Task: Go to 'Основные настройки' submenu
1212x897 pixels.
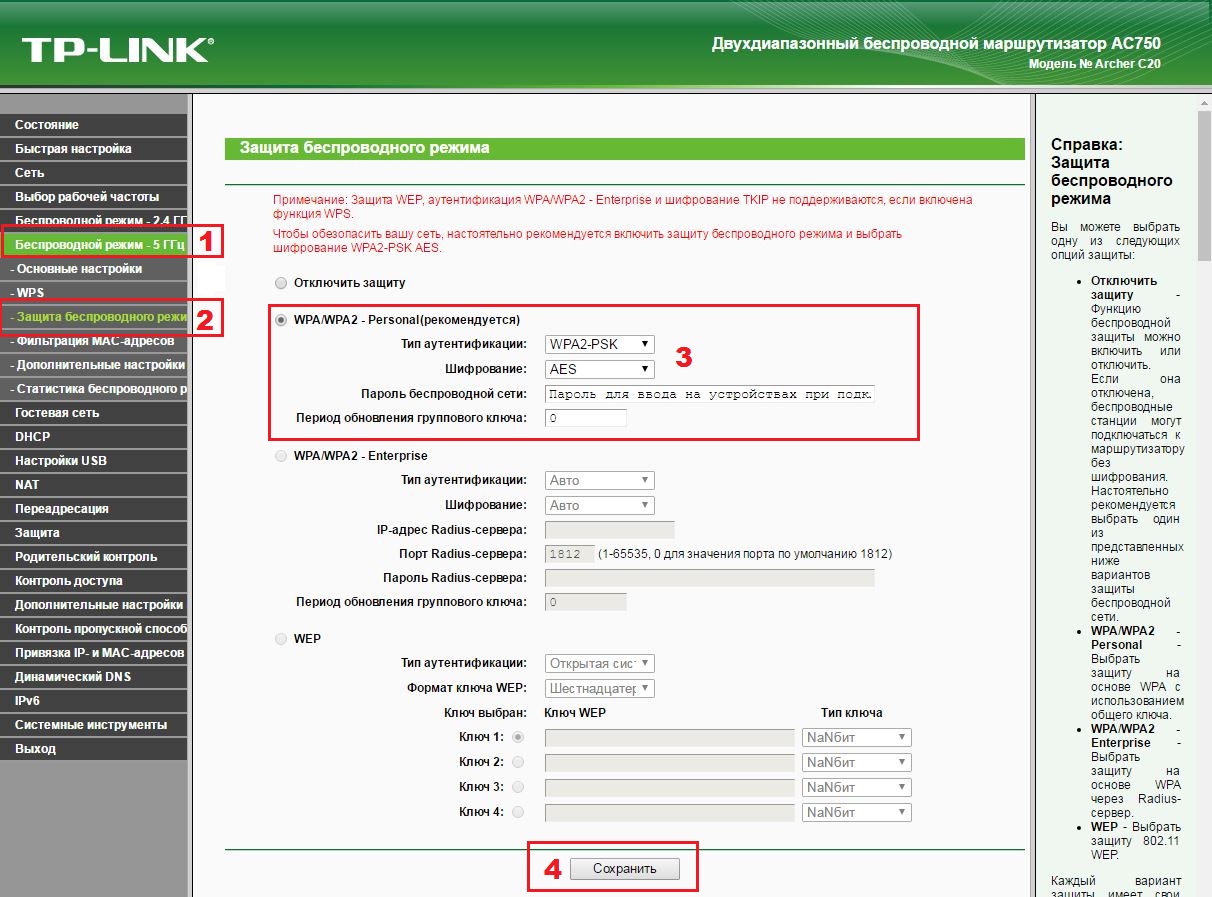Action: click(x=93, y=269)
